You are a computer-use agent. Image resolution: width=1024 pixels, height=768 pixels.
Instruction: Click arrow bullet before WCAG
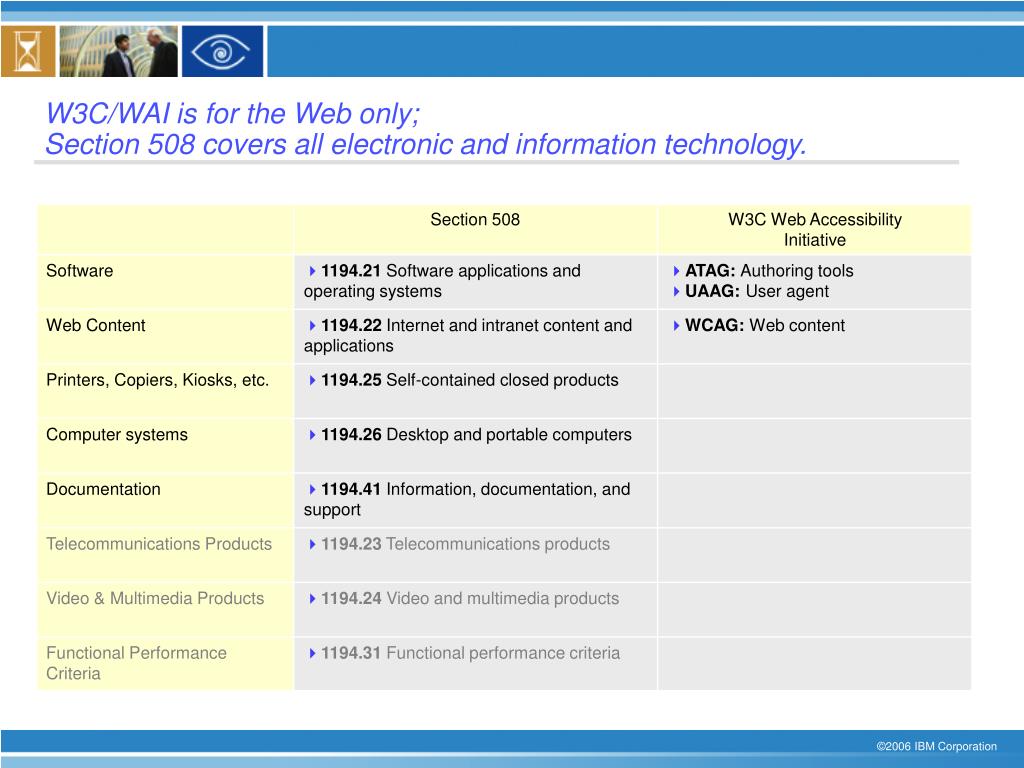click(x=677, y=326)
